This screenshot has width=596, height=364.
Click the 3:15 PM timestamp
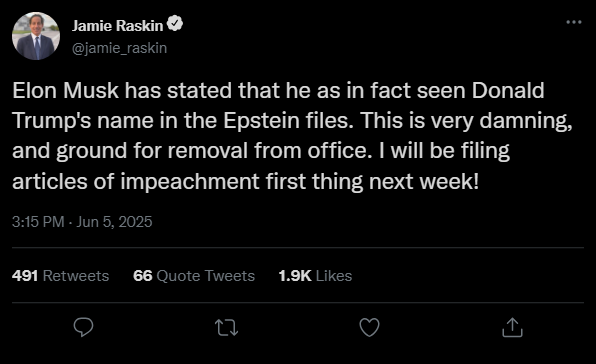[x=38, y=222]
